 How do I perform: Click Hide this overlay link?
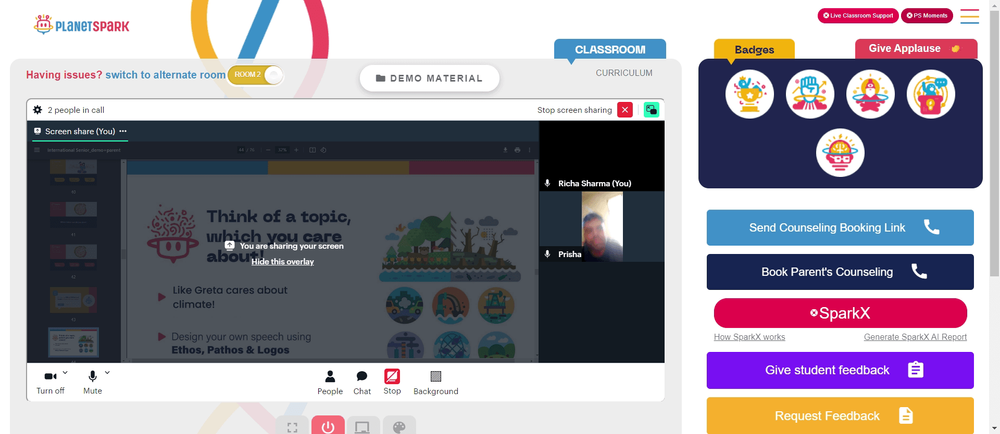tap(283, 261)
